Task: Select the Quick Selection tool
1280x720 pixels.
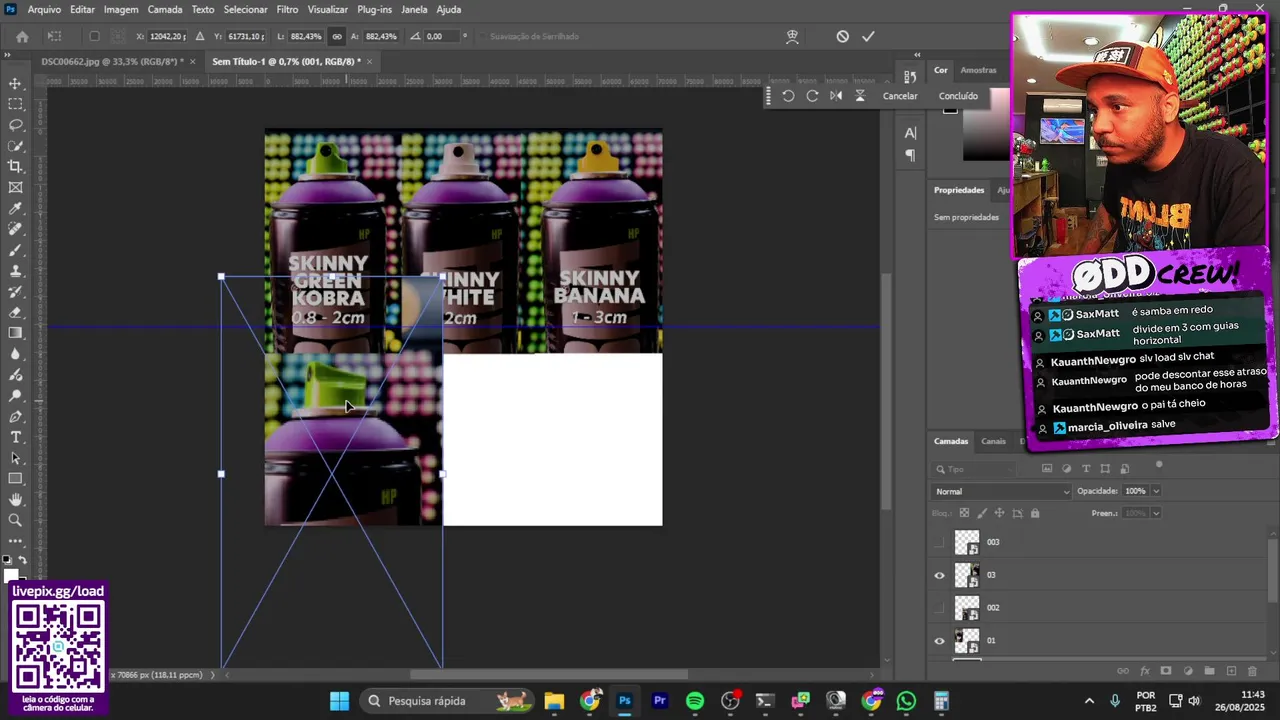Action: point(15,146)
